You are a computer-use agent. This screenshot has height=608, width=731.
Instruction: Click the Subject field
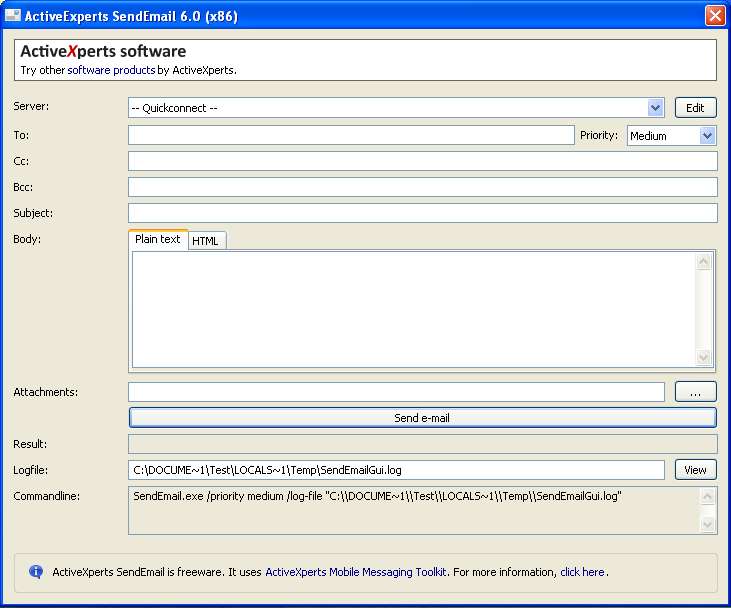(422, 213)
